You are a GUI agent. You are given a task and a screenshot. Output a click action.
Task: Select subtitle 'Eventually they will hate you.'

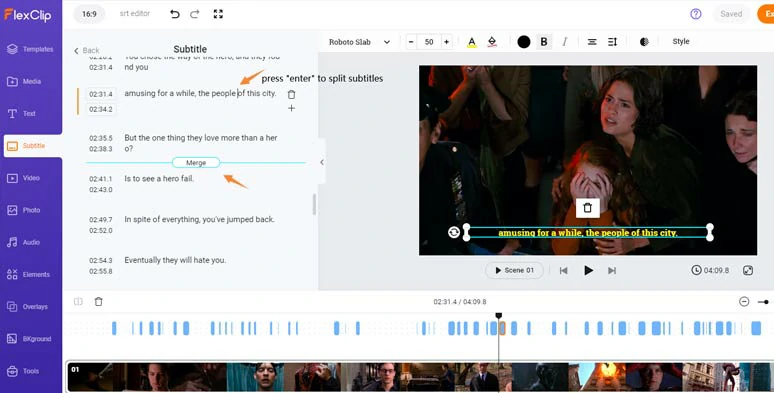(x=175, y=260)
